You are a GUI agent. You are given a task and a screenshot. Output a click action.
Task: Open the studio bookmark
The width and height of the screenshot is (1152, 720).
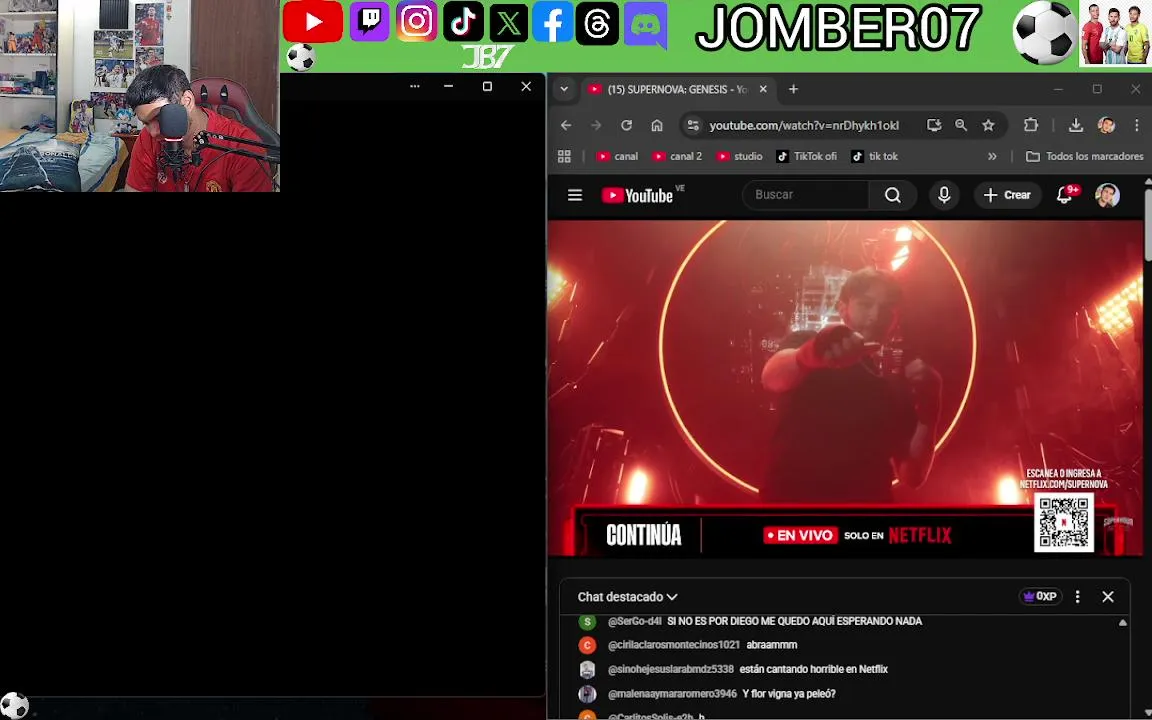[x=740, y=156]
